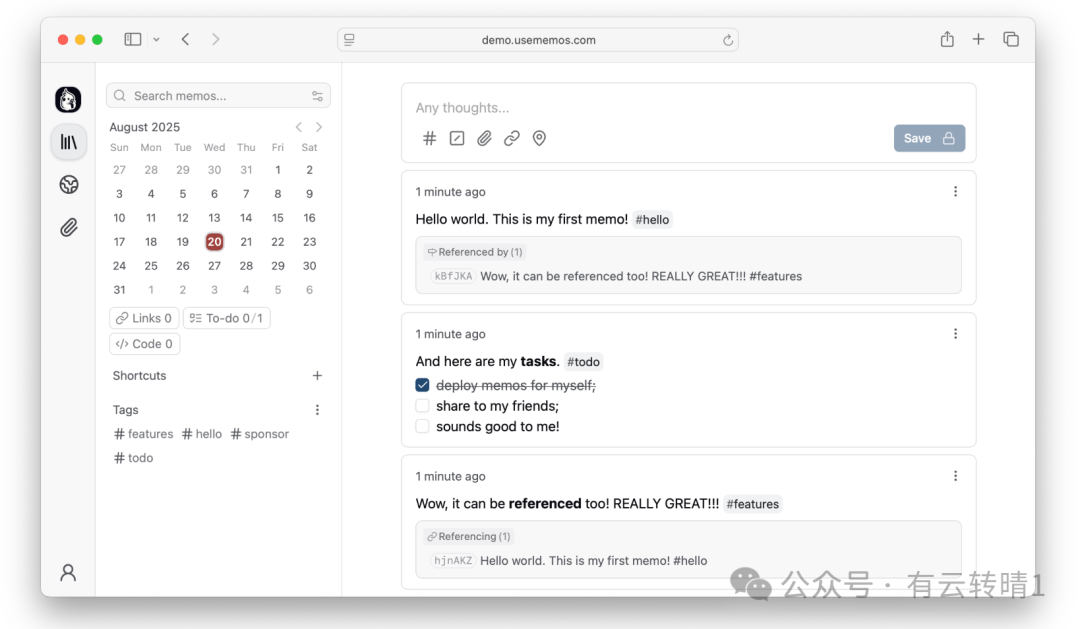Select August 15 on calendar

click(278, 218)
